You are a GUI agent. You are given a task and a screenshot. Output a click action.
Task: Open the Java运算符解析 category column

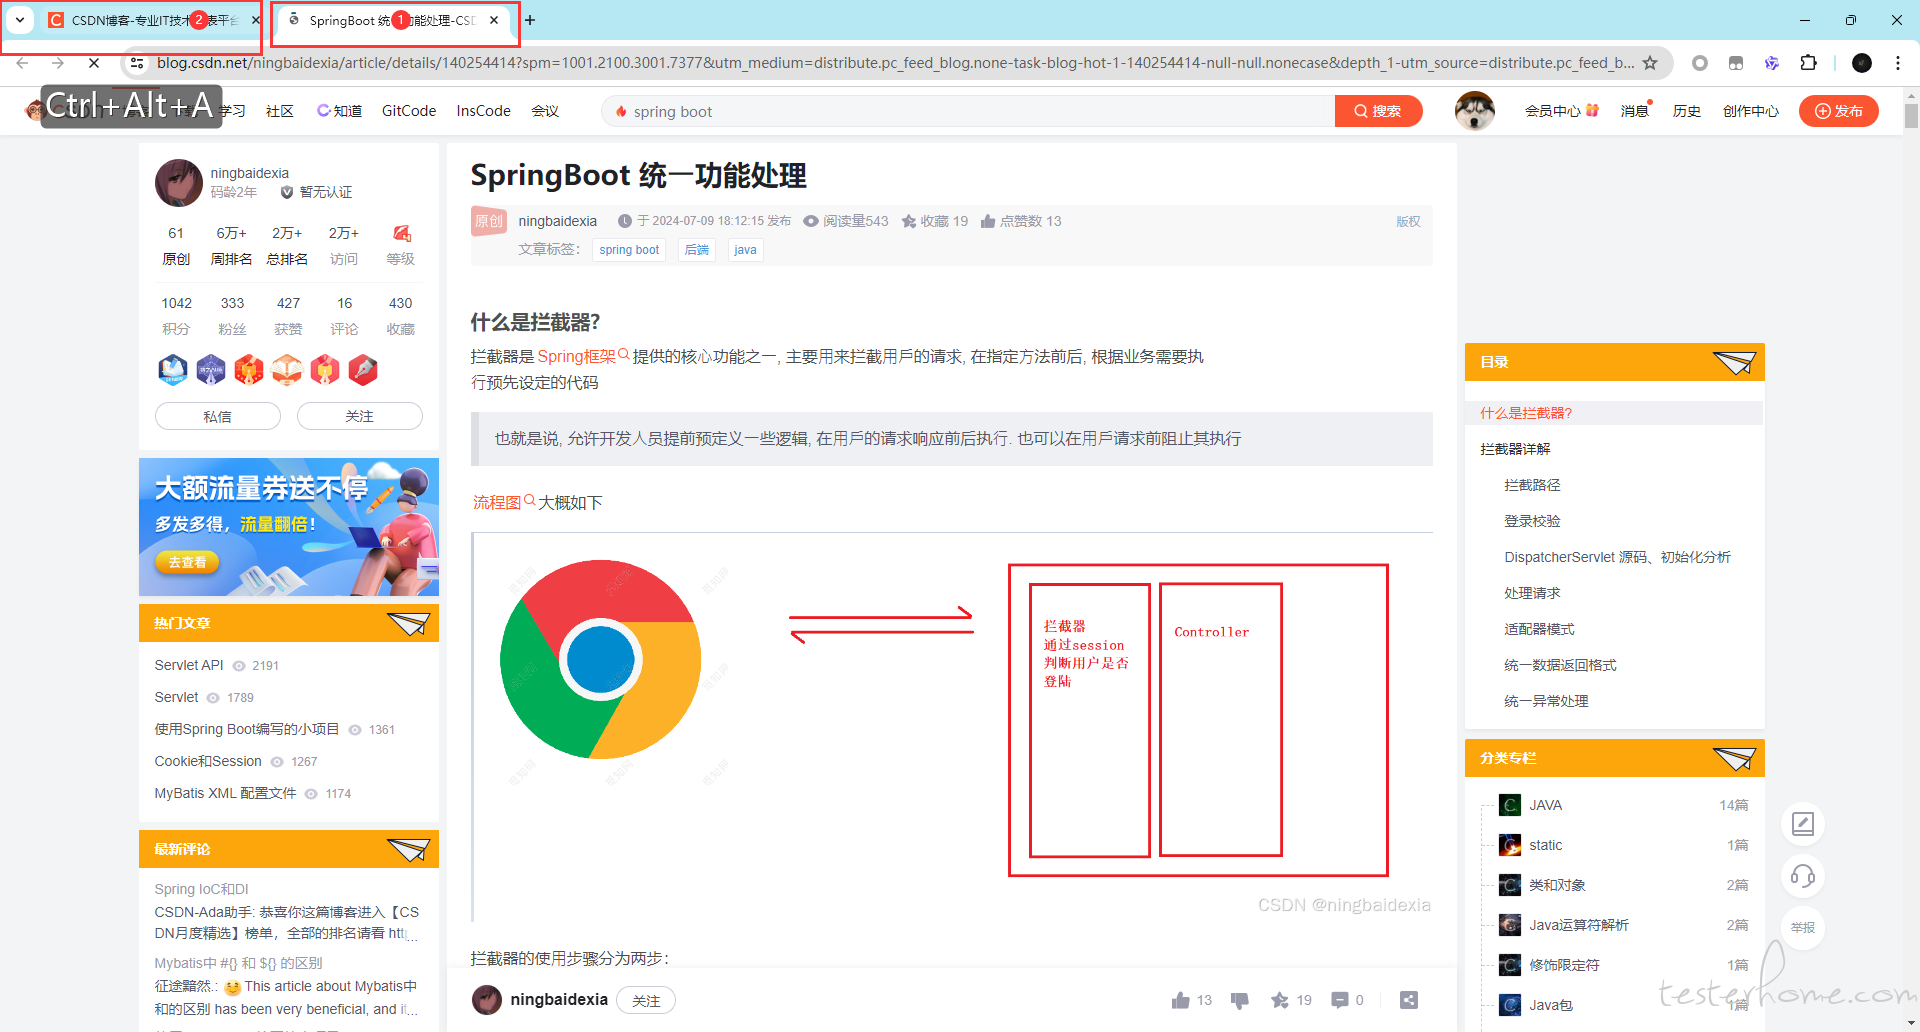1578,925
